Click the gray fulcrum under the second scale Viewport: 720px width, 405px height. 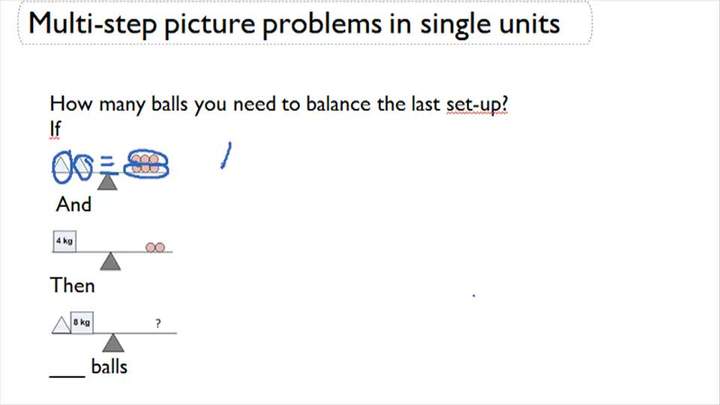pyautogui.click(x=111, y=261)
